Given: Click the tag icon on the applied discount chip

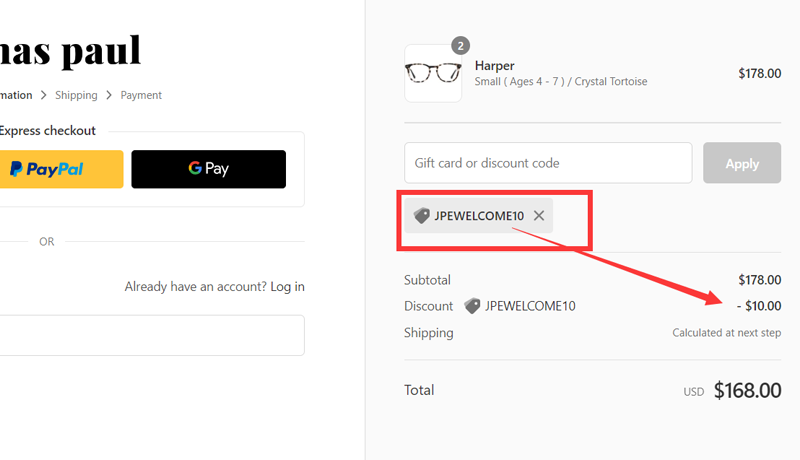Looking at the screenshot, I should 421,216.
